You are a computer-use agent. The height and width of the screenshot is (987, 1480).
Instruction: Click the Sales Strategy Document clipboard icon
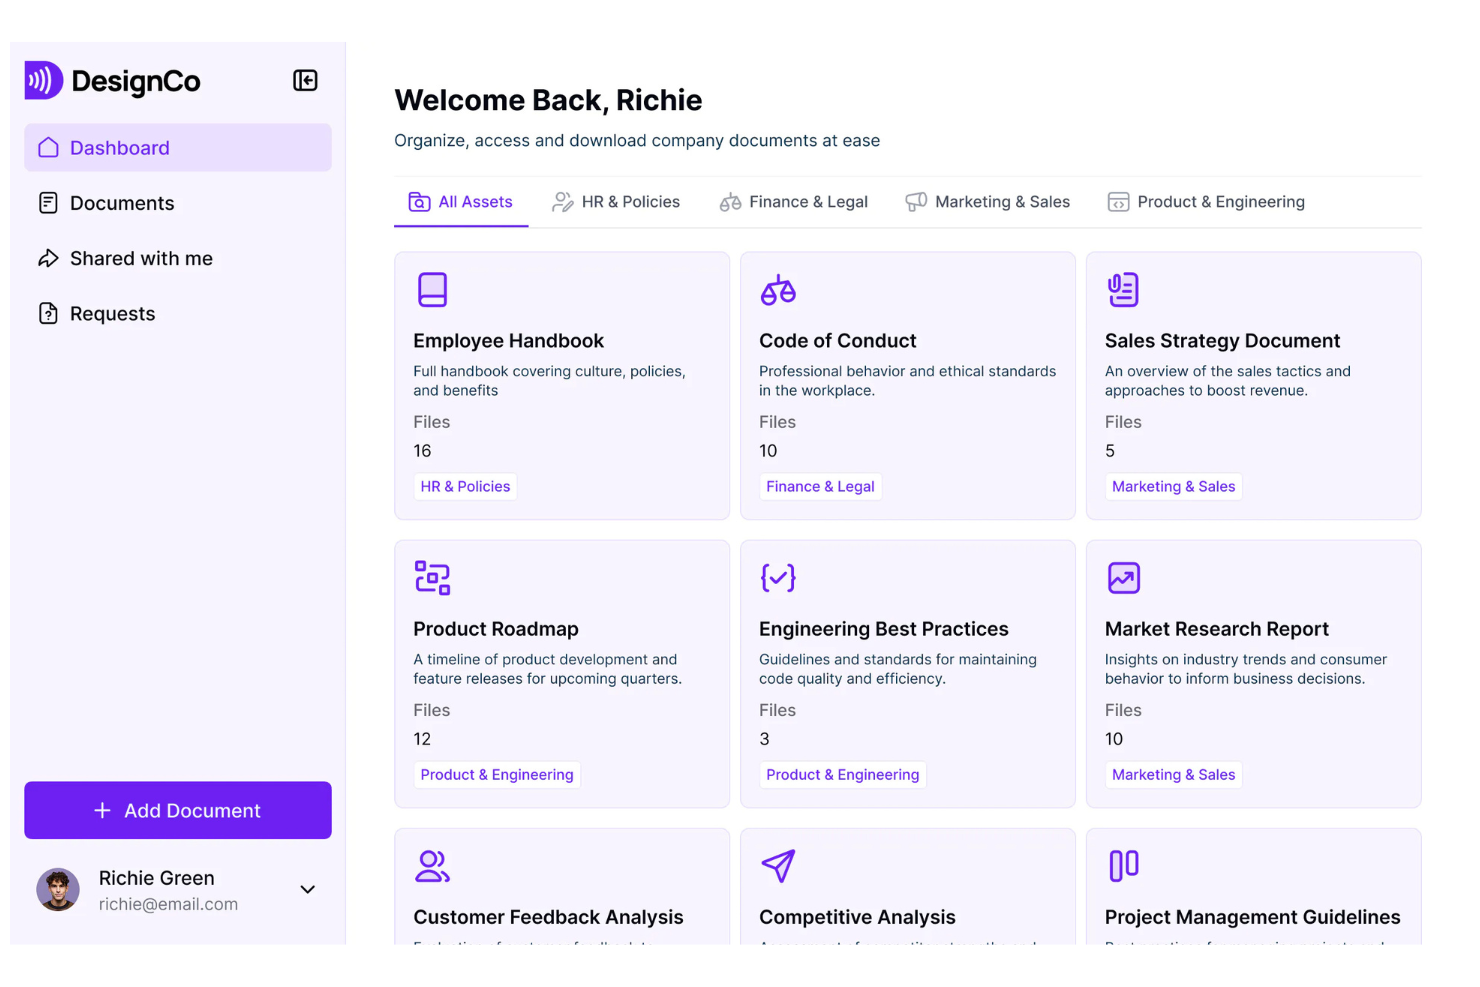pyautogui.click(x=1123, y=290)
